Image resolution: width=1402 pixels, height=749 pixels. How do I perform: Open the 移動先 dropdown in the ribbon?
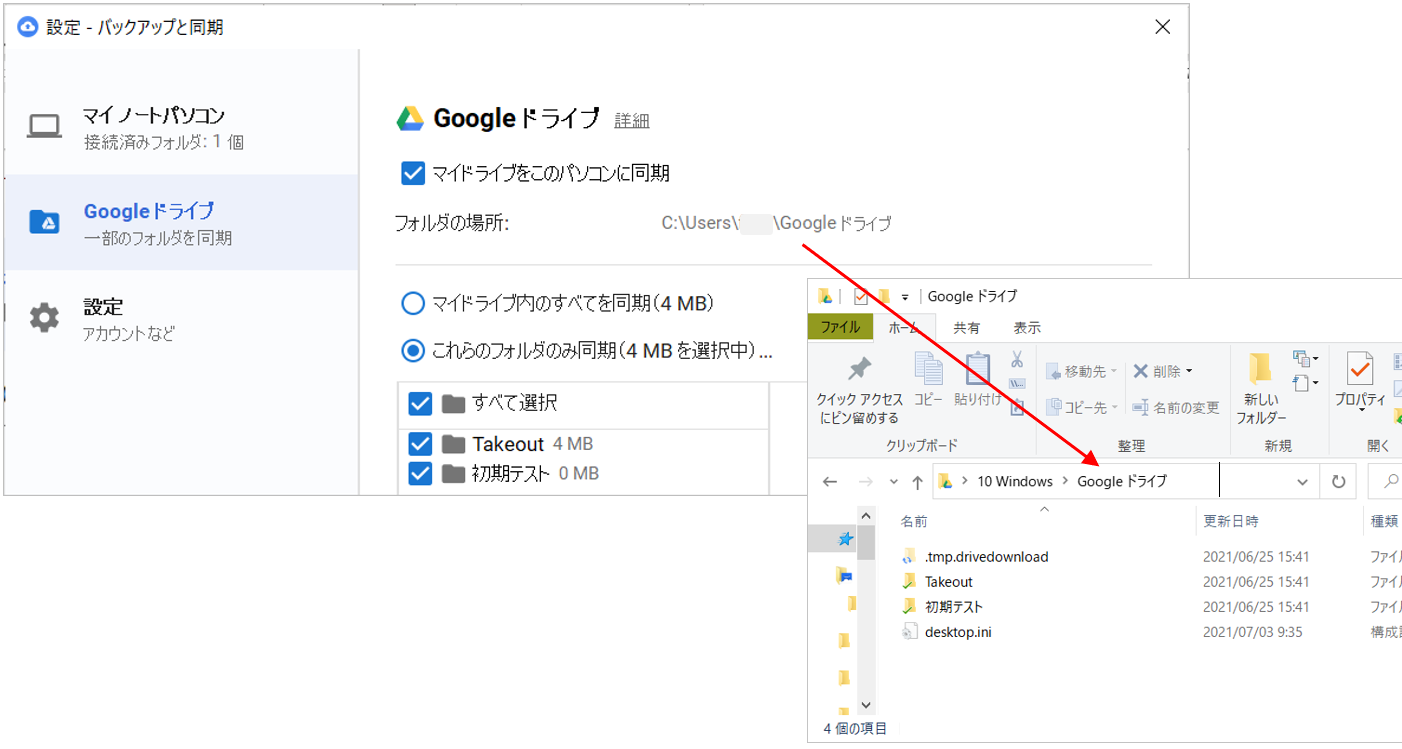[x=1082, y=371]
